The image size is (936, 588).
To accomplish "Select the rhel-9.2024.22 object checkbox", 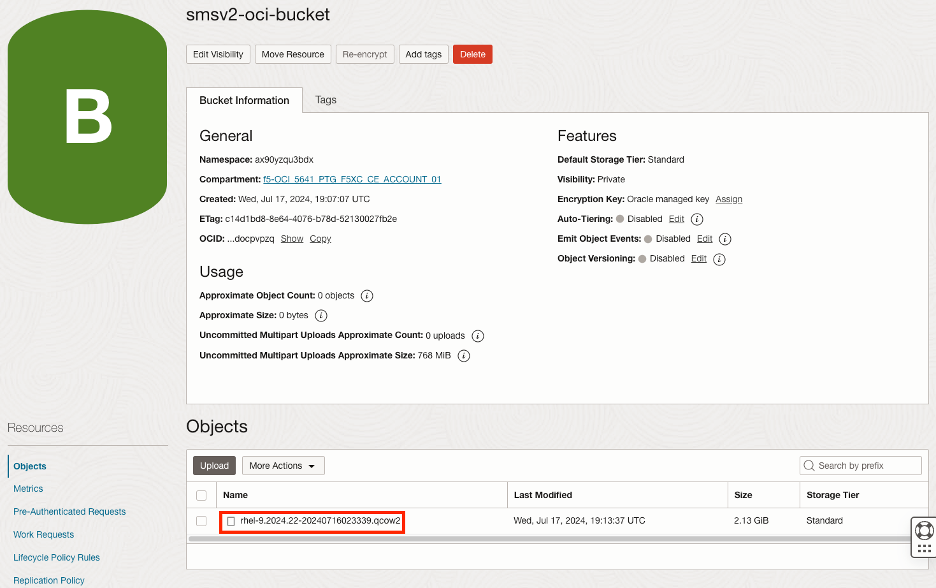I will (201, 522).
